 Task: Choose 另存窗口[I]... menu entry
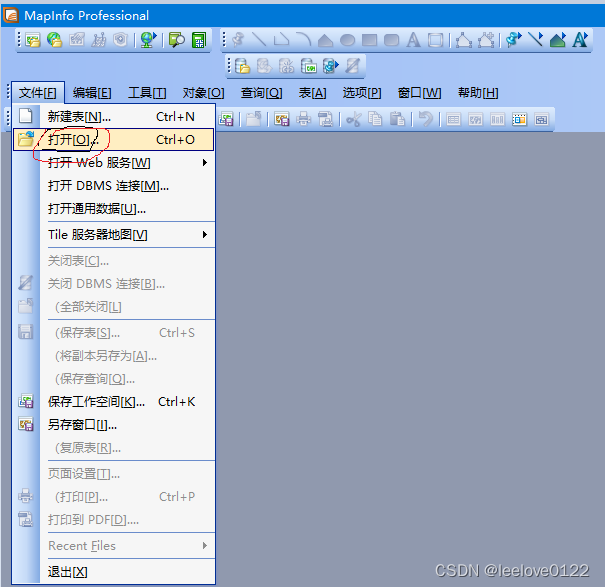click(x=114, y=425)
